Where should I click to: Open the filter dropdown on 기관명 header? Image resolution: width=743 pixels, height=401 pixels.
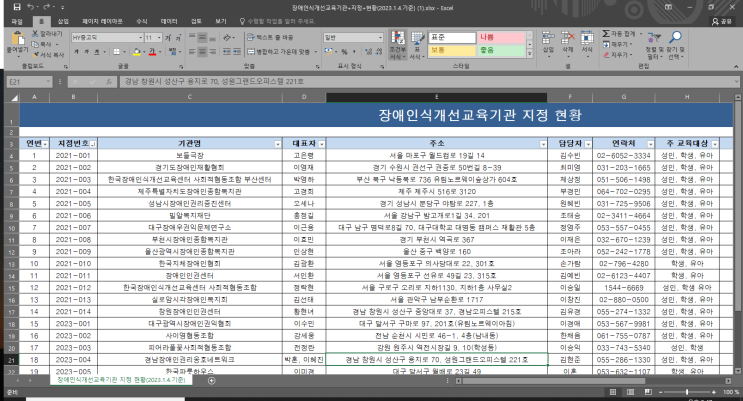point(278,144)
